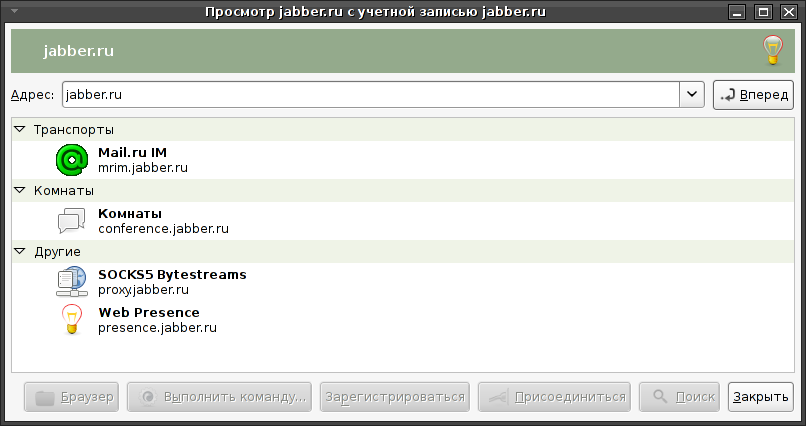Click the Закрыть button
The width and height of the screenshot is (806, 426).
point(761,397)
